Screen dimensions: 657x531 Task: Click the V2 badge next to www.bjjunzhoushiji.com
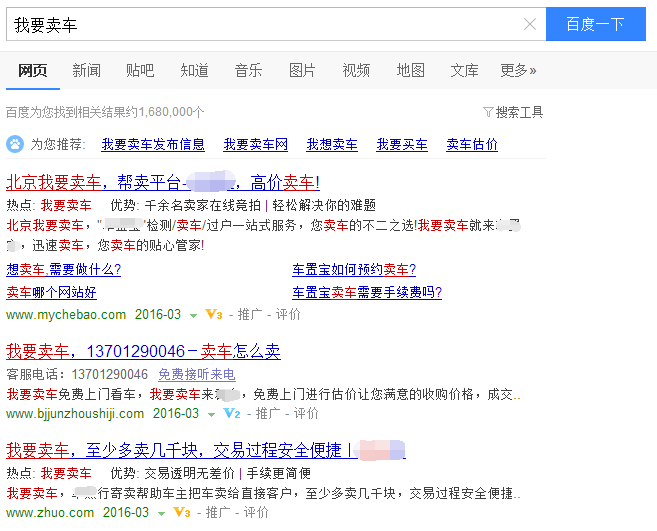point(230,413)
